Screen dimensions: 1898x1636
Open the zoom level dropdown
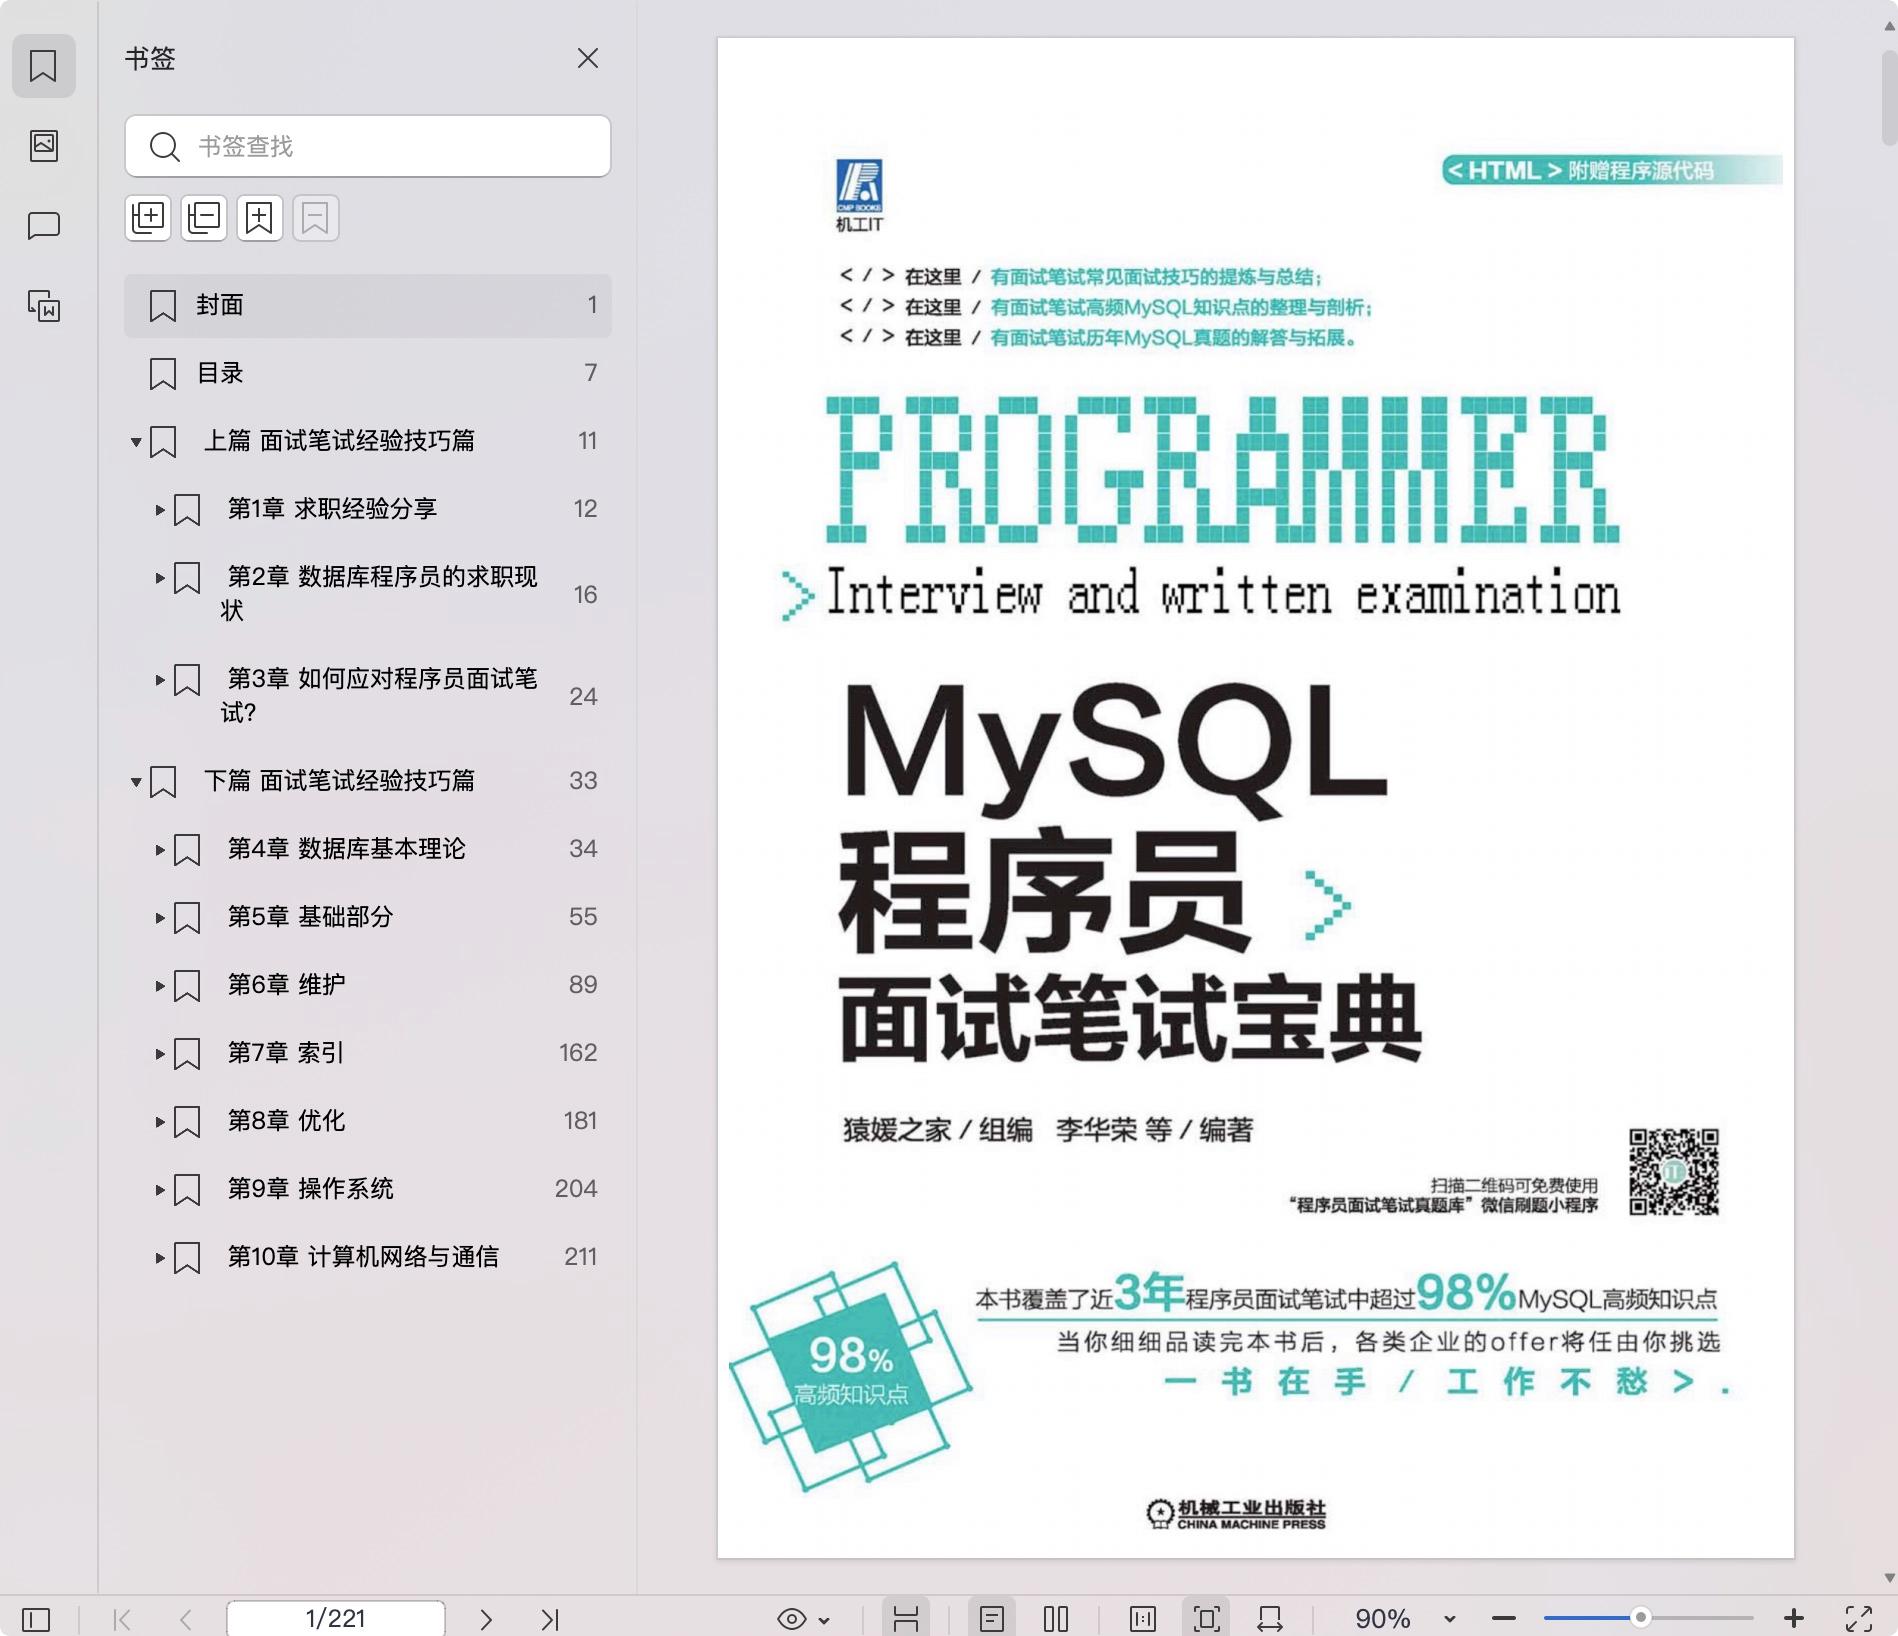pos(1450,1620)
